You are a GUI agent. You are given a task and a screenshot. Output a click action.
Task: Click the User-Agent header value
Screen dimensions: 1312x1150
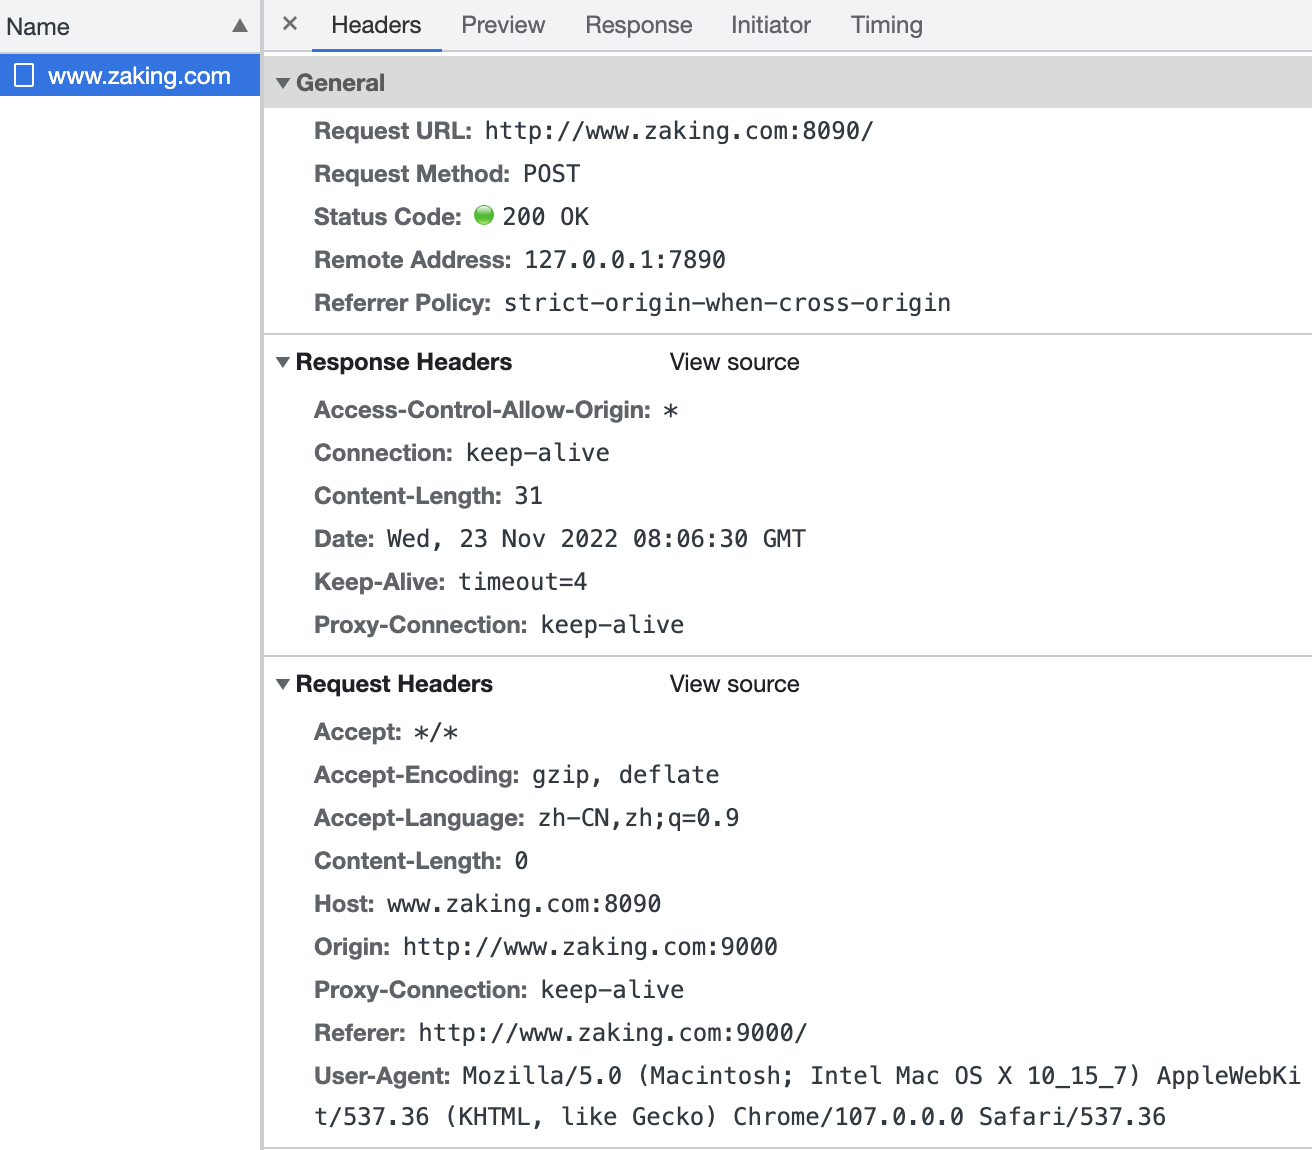(808, 1096)
